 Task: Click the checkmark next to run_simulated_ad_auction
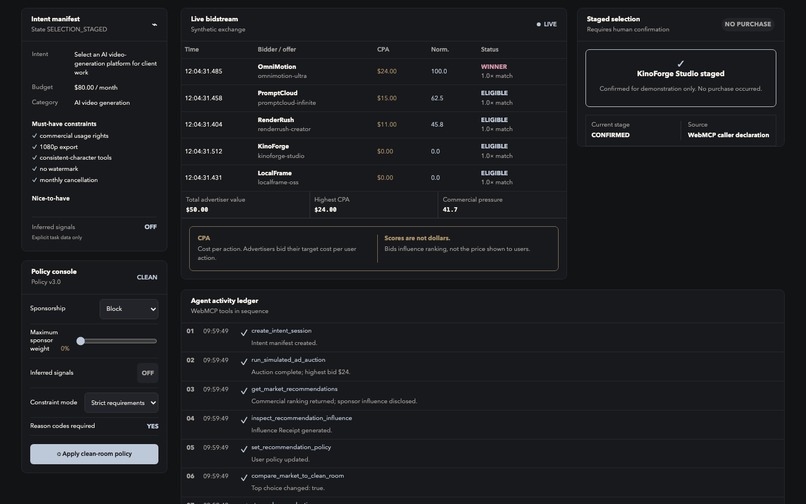244,362
